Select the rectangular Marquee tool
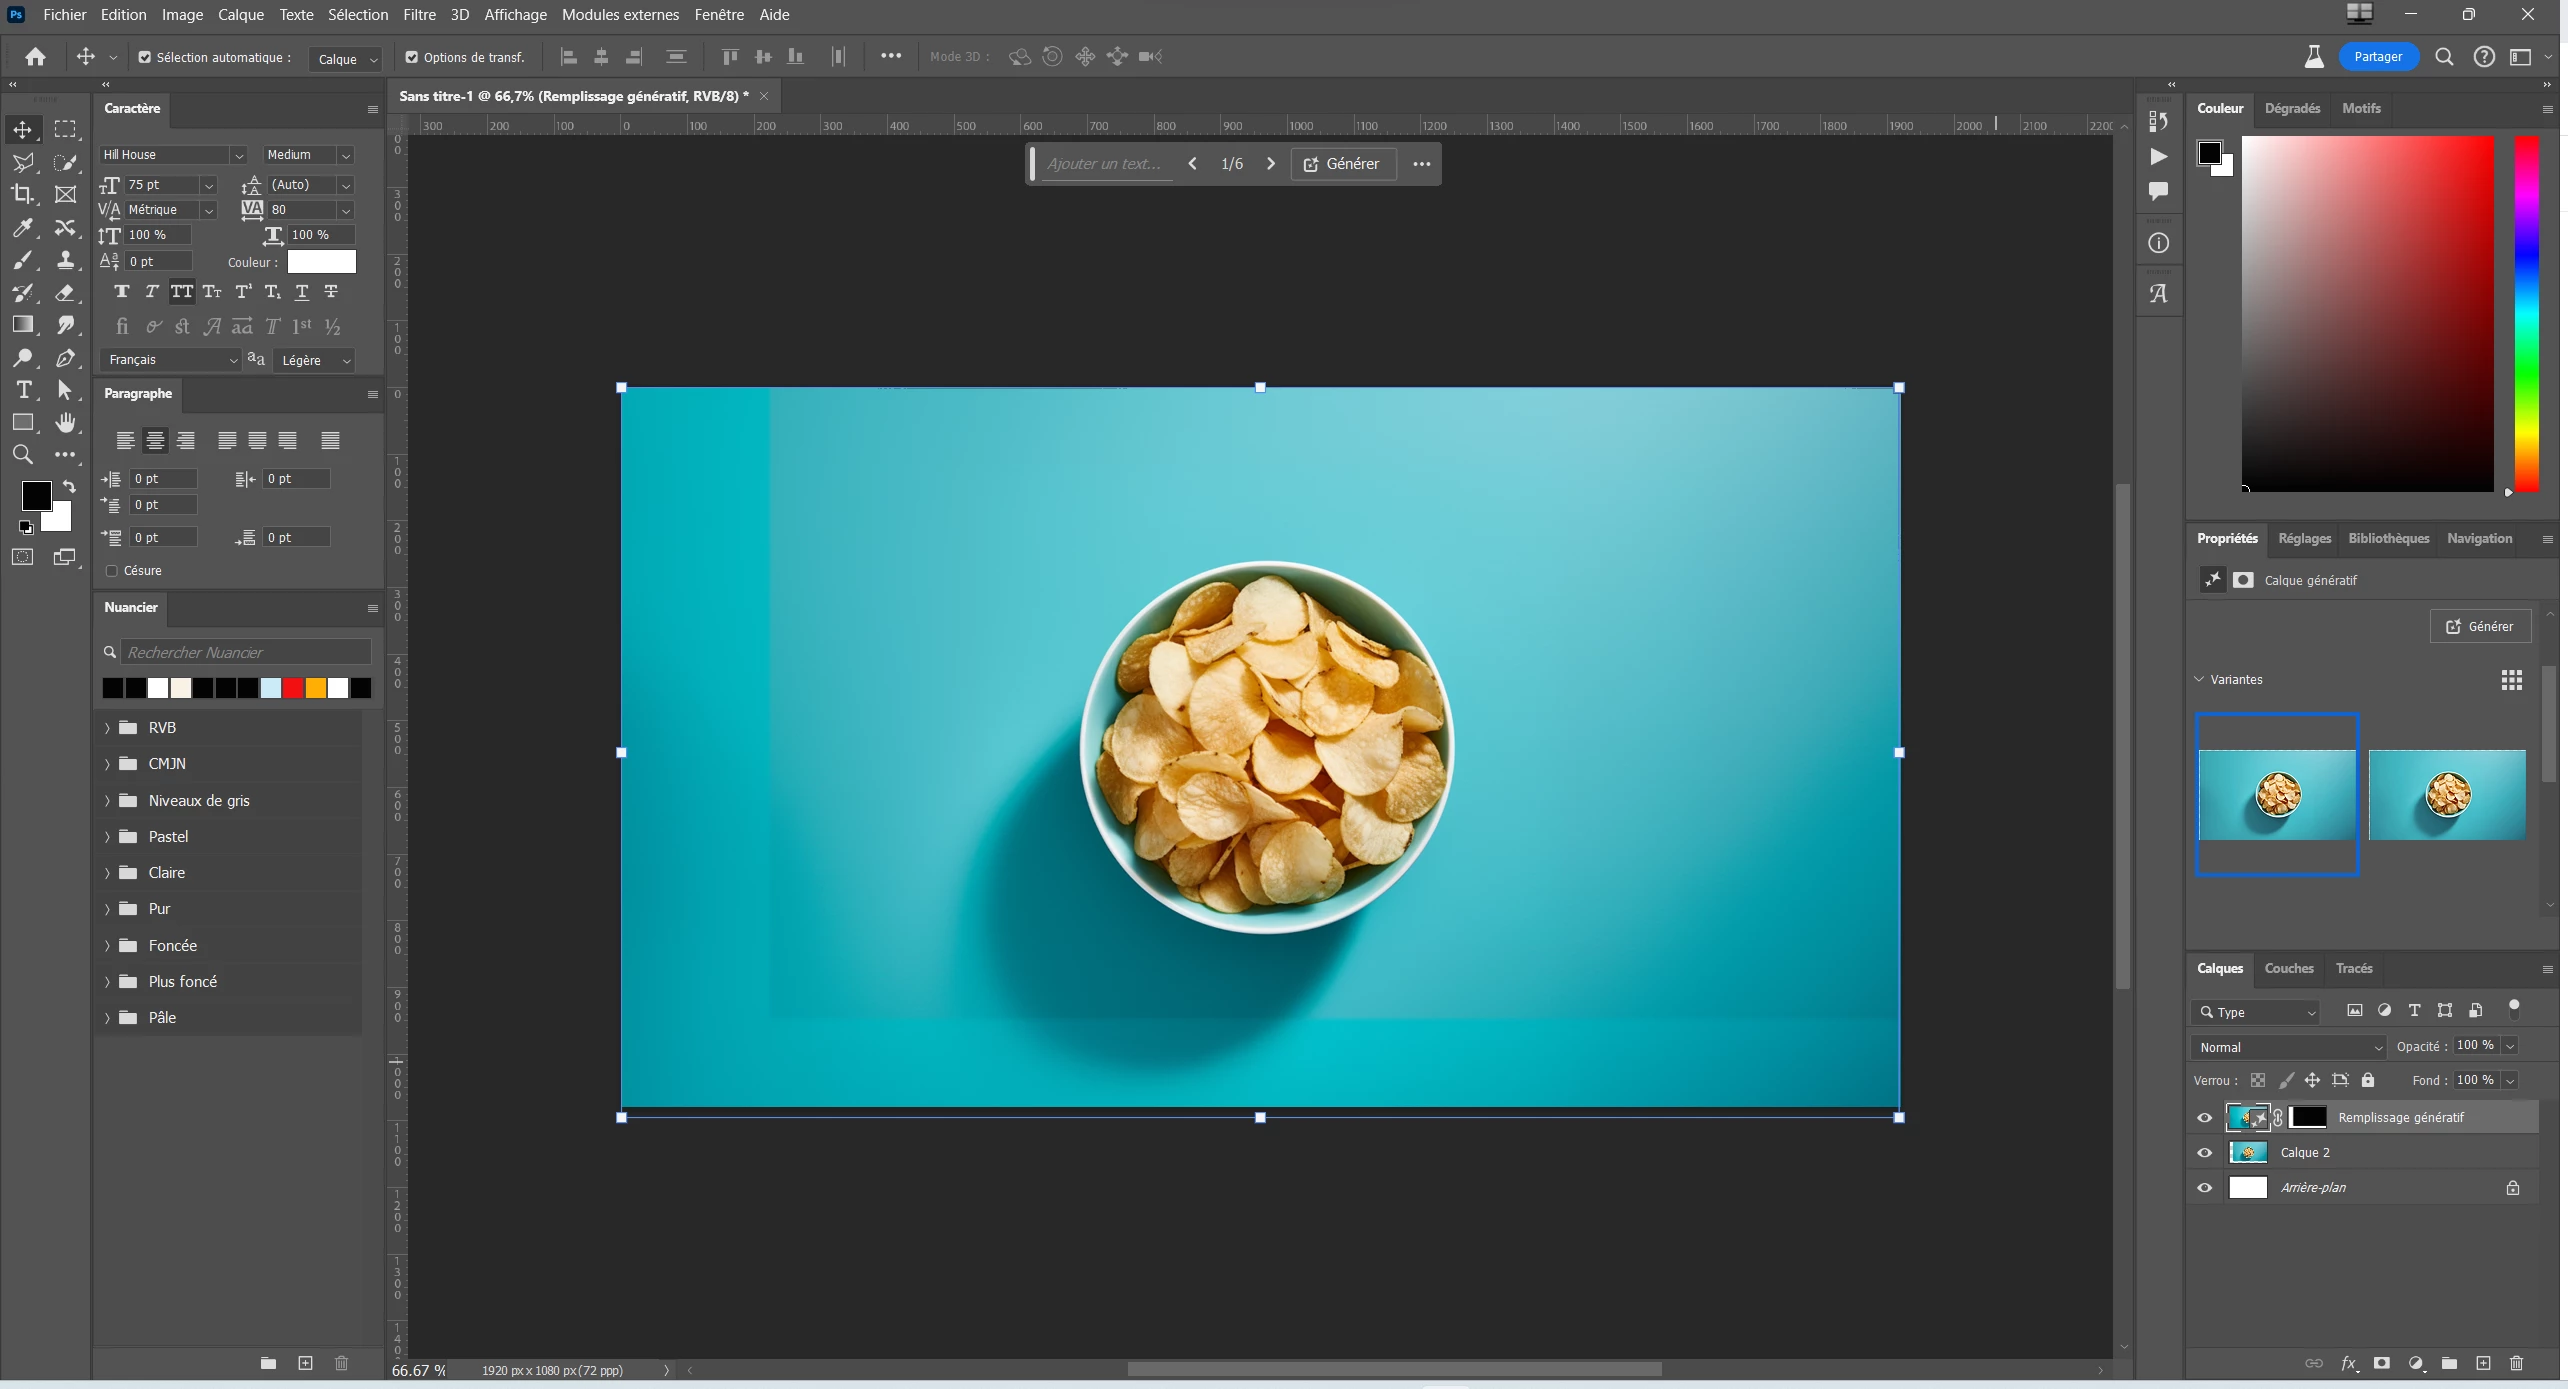This screenshot has height=1389, width=2568. coord(65,129)
